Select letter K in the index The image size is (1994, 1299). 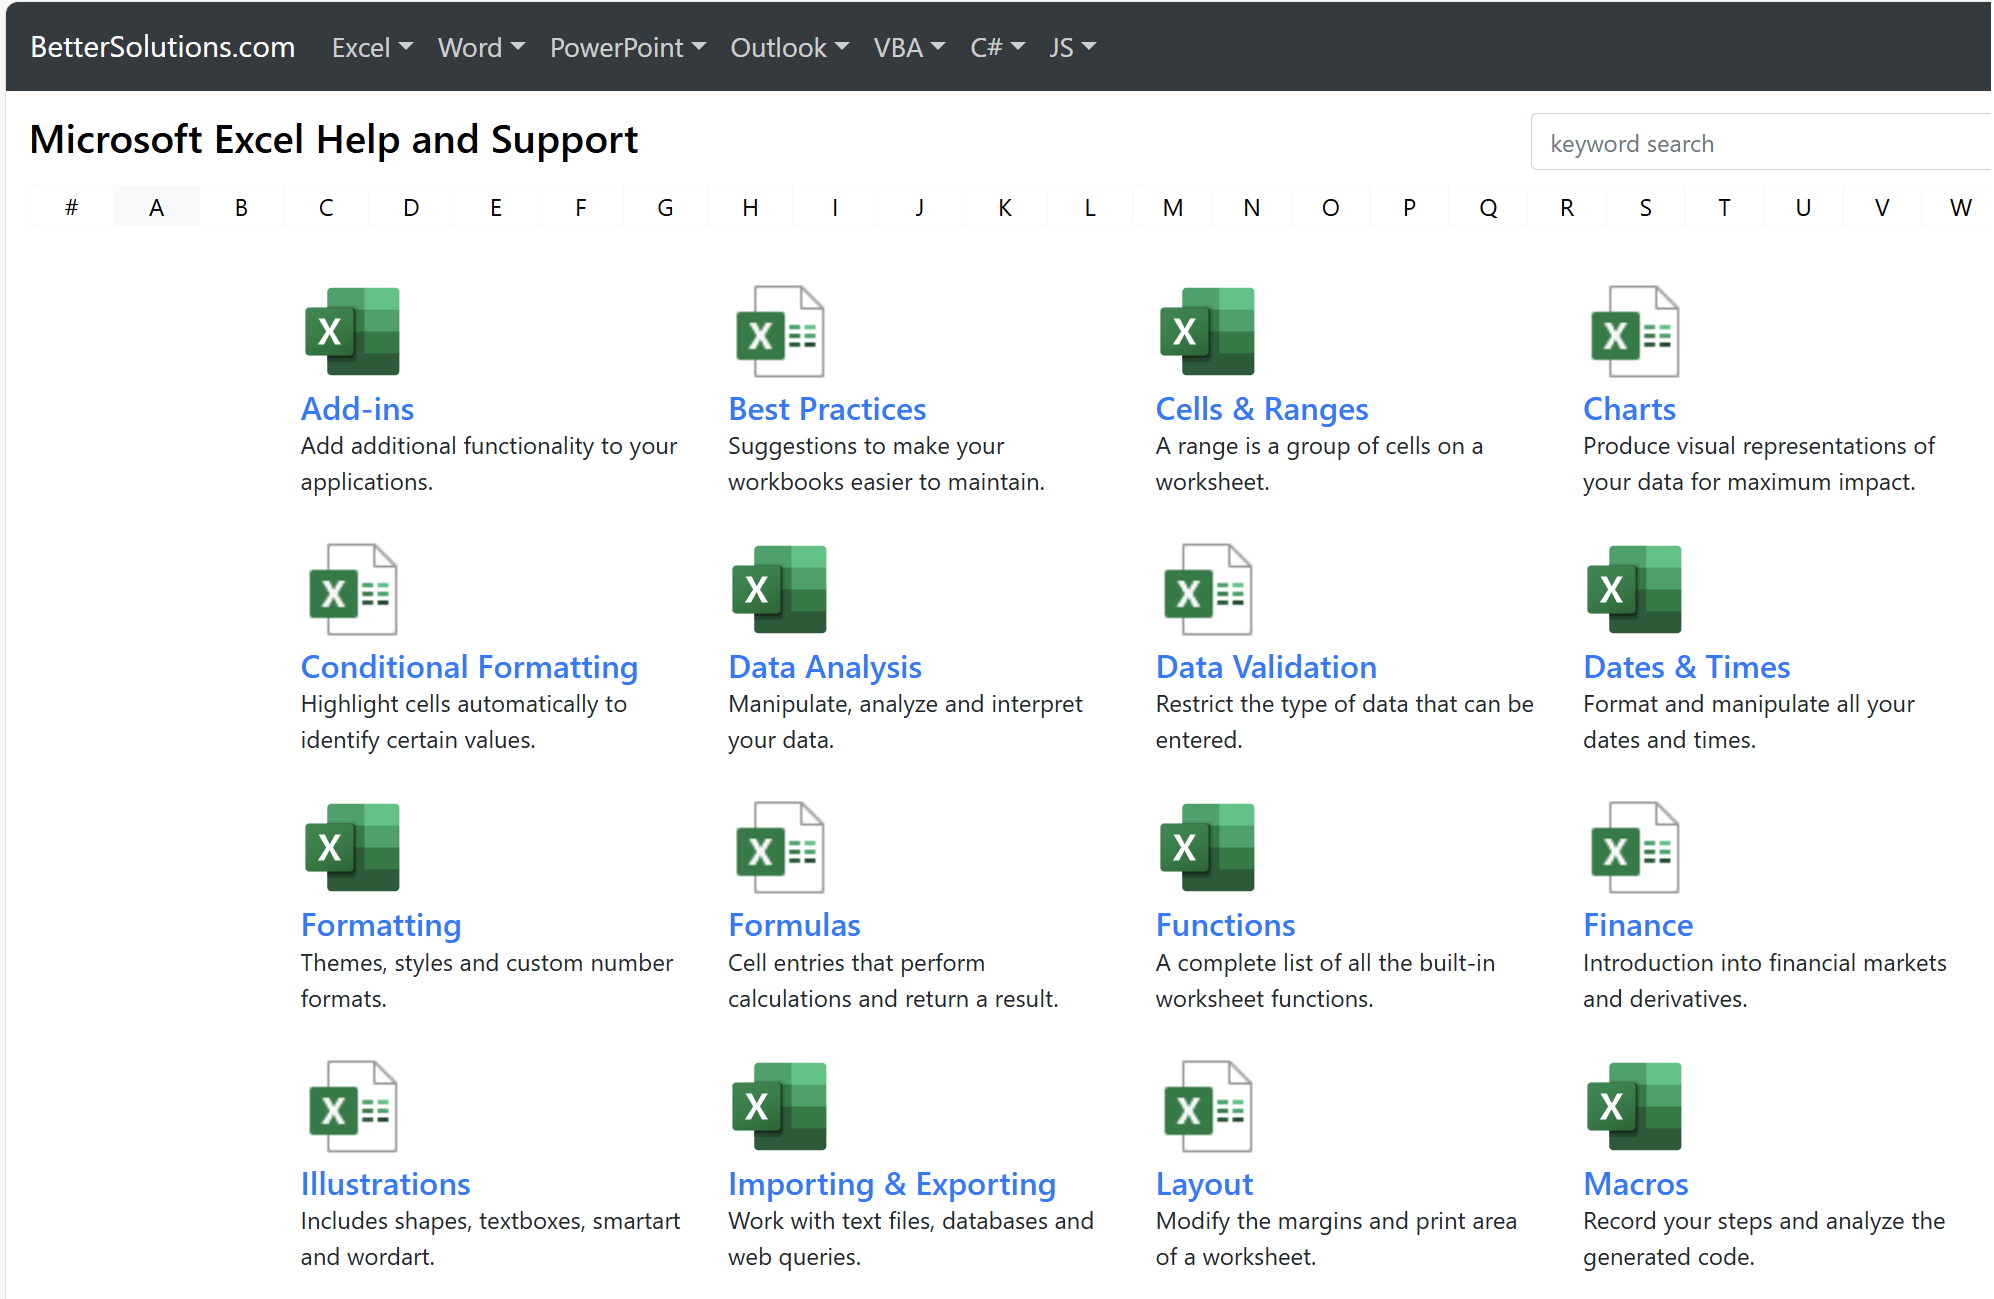click(1004, 207)
